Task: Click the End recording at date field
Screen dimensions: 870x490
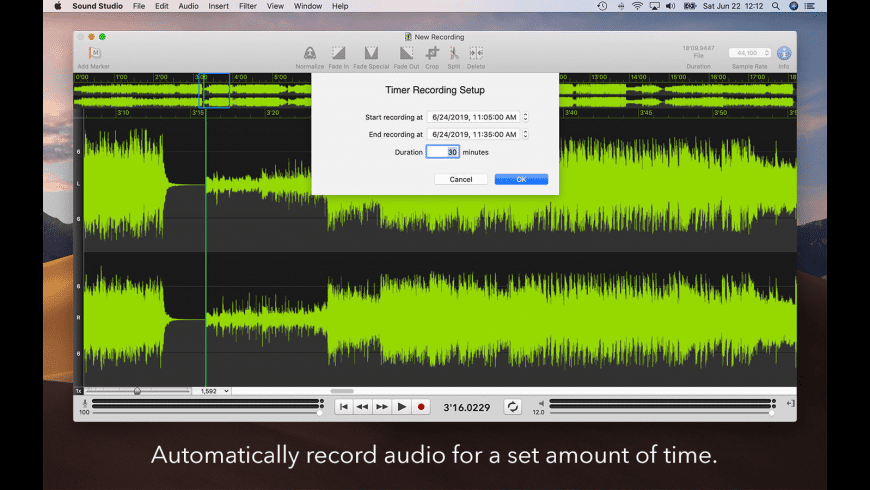Action: (x=473, y=134)
